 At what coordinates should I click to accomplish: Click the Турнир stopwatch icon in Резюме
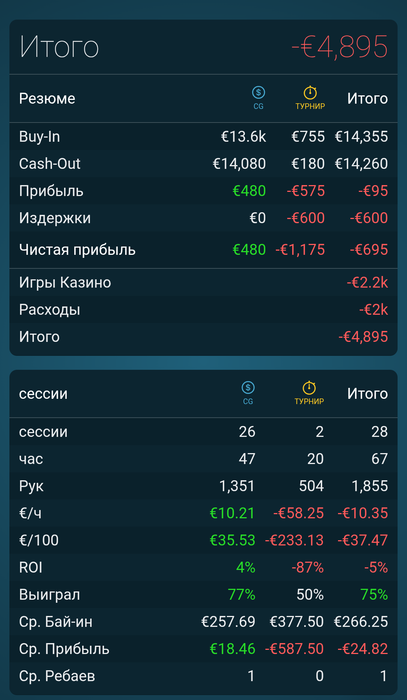pyautogui.click(x=310, y=92)
